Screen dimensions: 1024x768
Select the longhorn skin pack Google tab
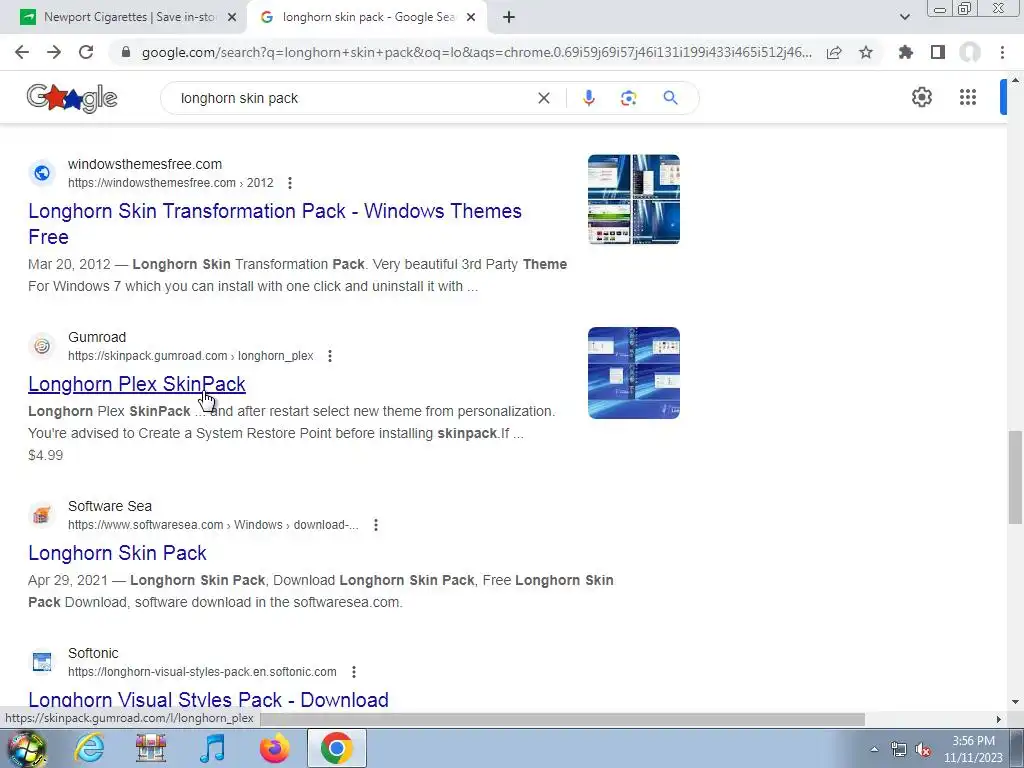[366, 17]
